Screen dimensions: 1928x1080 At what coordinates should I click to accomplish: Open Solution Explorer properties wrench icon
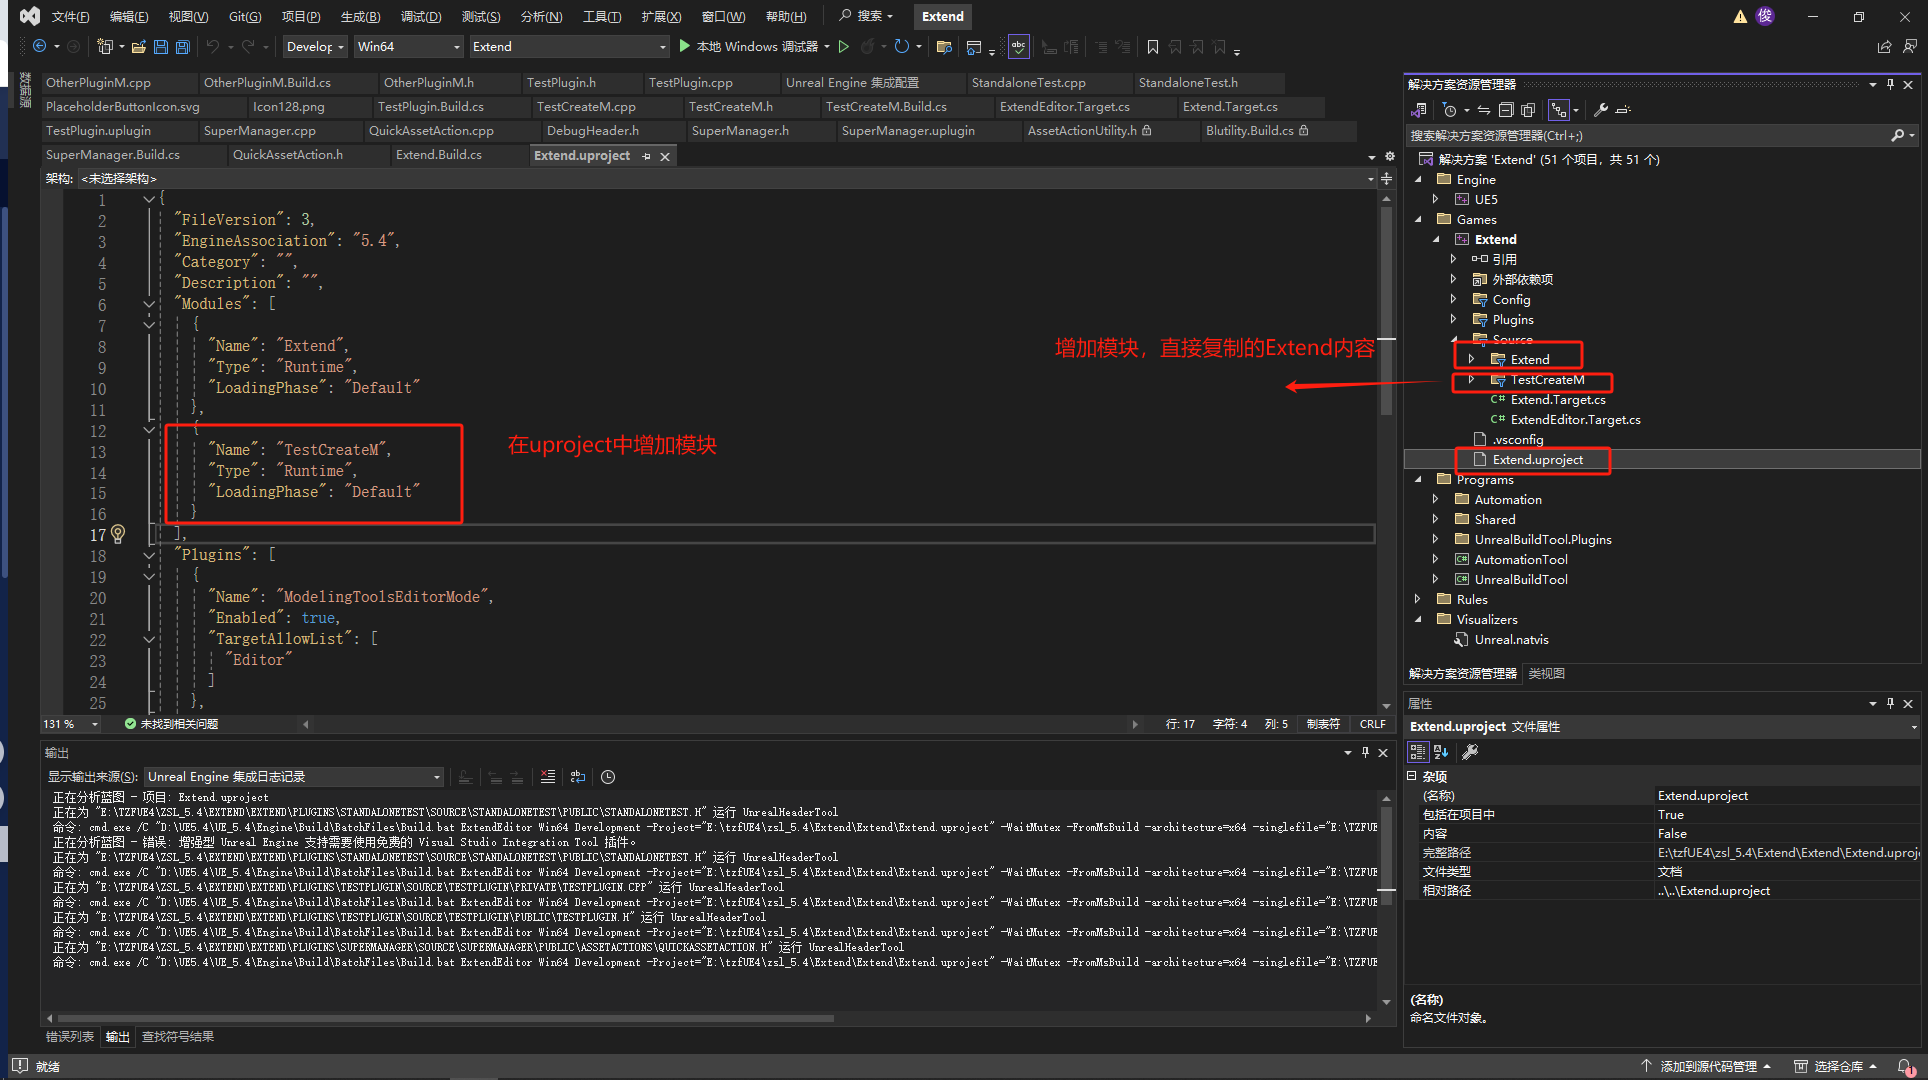(x=1600, y=110)
